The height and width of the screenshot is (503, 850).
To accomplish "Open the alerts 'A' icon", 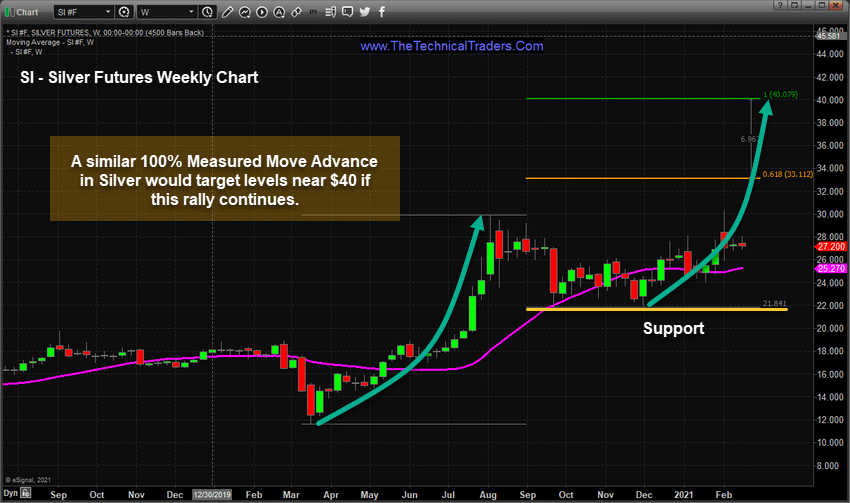I will click(279, 12).
